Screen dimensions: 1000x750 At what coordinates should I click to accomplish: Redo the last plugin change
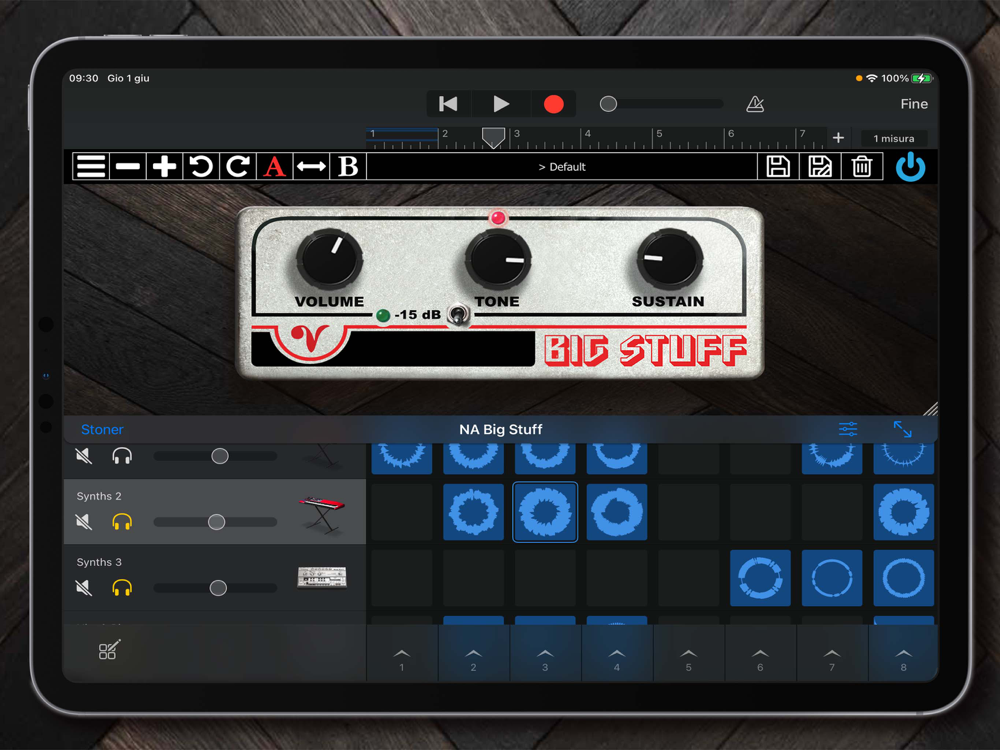[x=238, y=166]
